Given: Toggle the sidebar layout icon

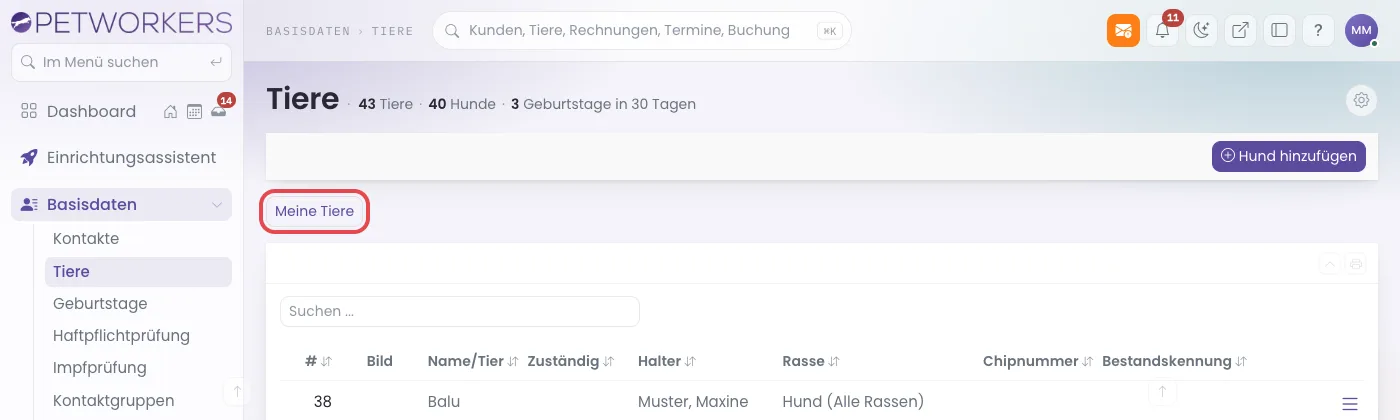Looking at the screenshot, I should pos(1279,30).
